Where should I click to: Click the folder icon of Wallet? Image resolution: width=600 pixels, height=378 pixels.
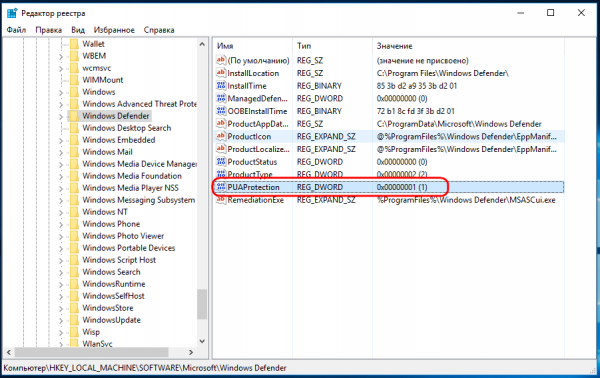(74, 44)
